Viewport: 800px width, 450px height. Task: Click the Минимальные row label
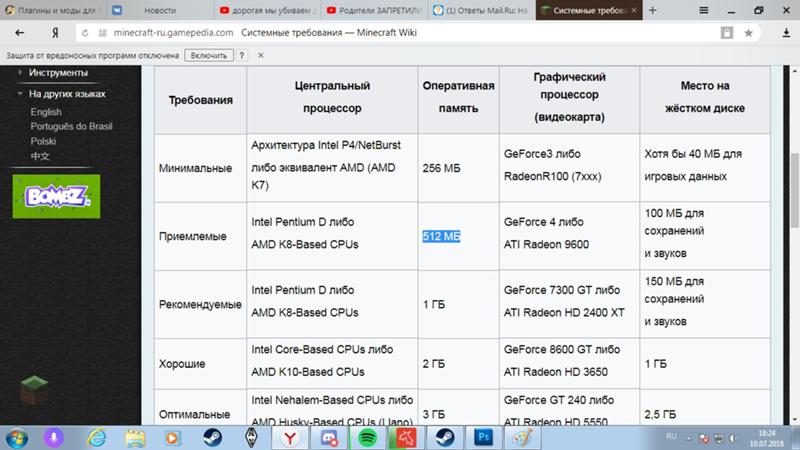(195, 168)
